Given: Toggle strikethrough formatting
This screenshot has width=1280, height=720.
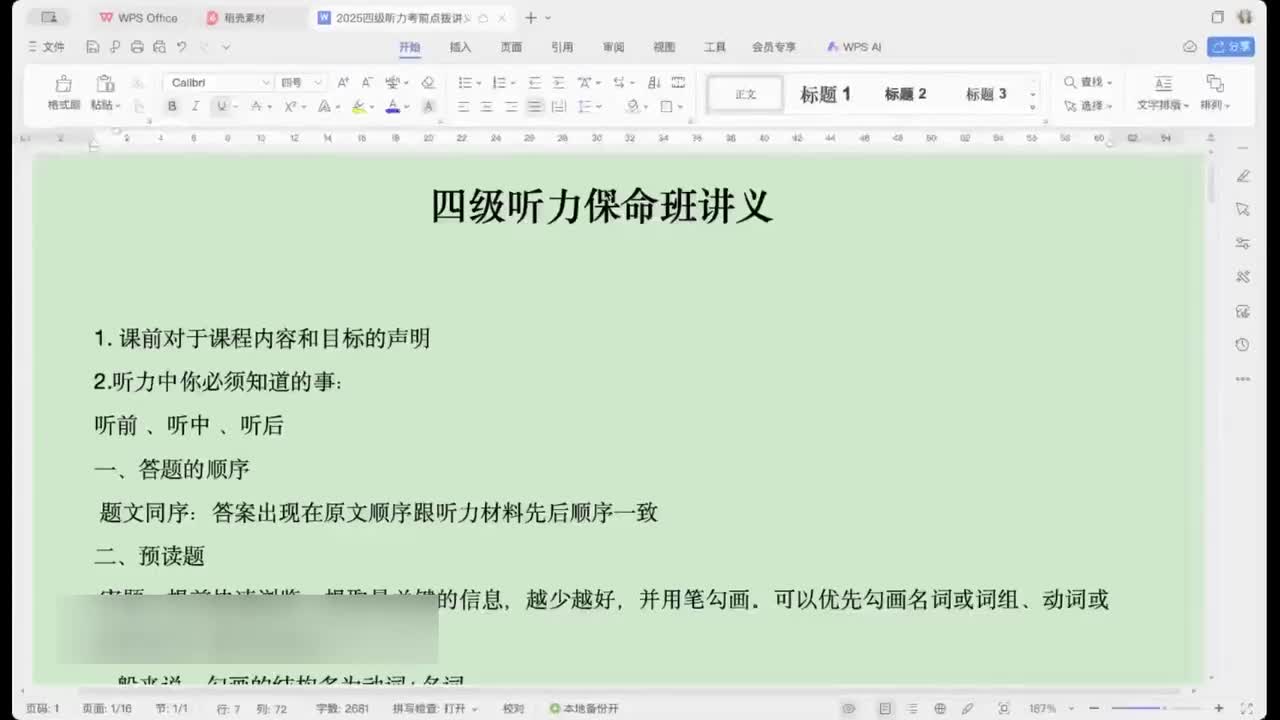Looking at the screenshot, I should click(x=256, y=106).
